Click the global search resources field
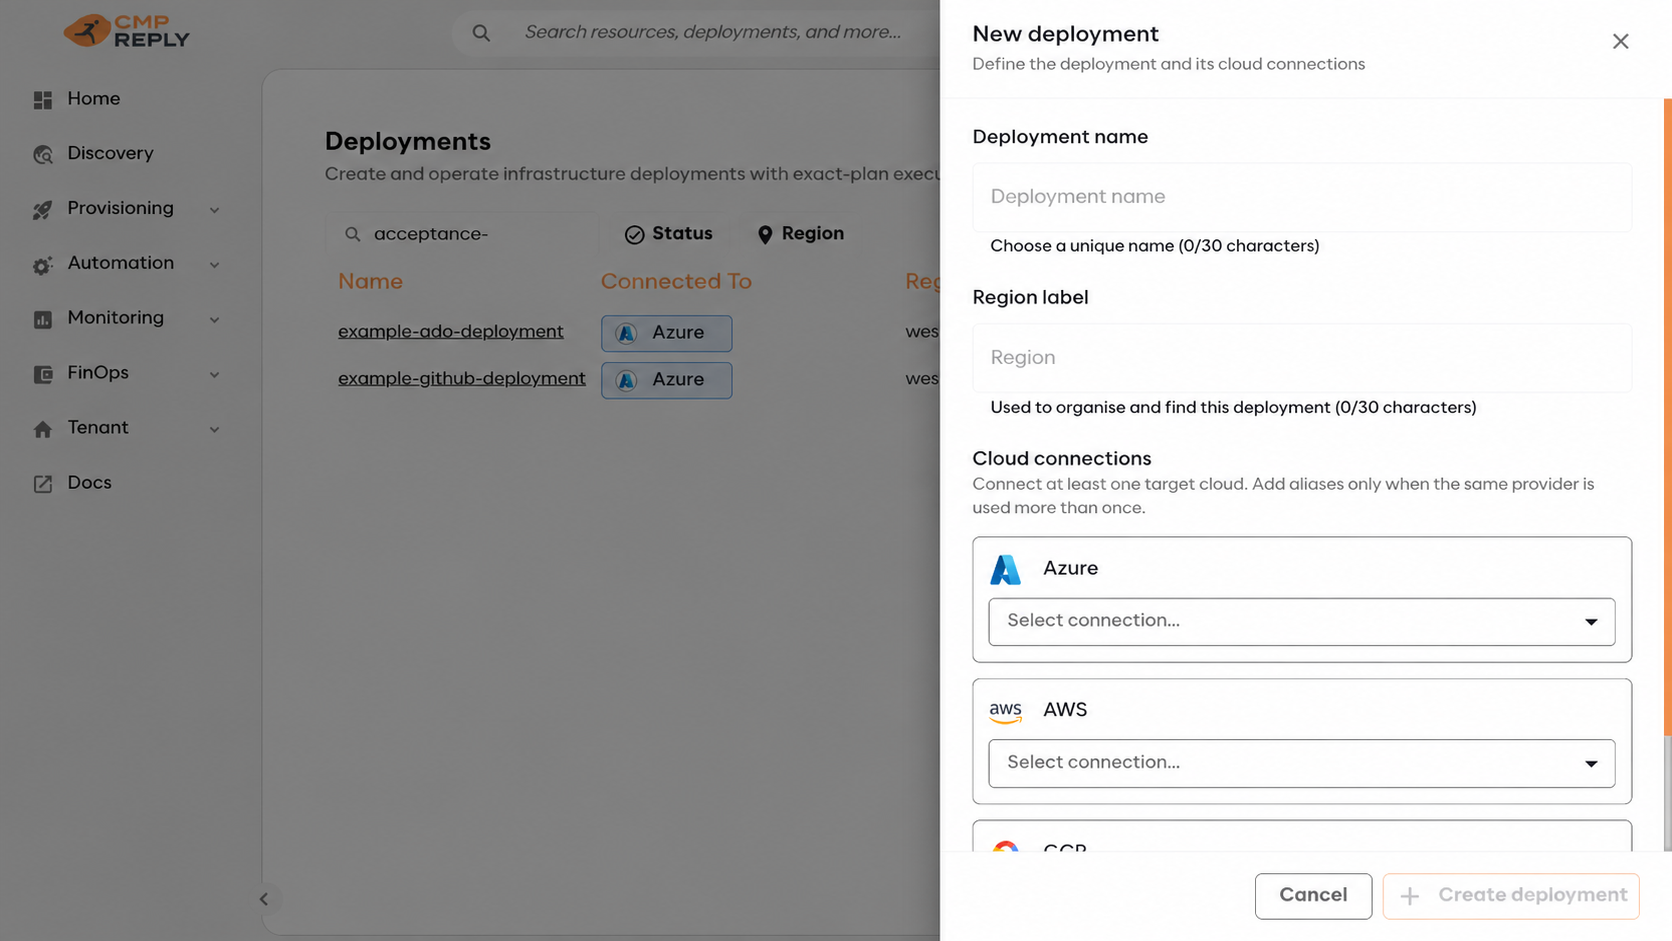 712,32
